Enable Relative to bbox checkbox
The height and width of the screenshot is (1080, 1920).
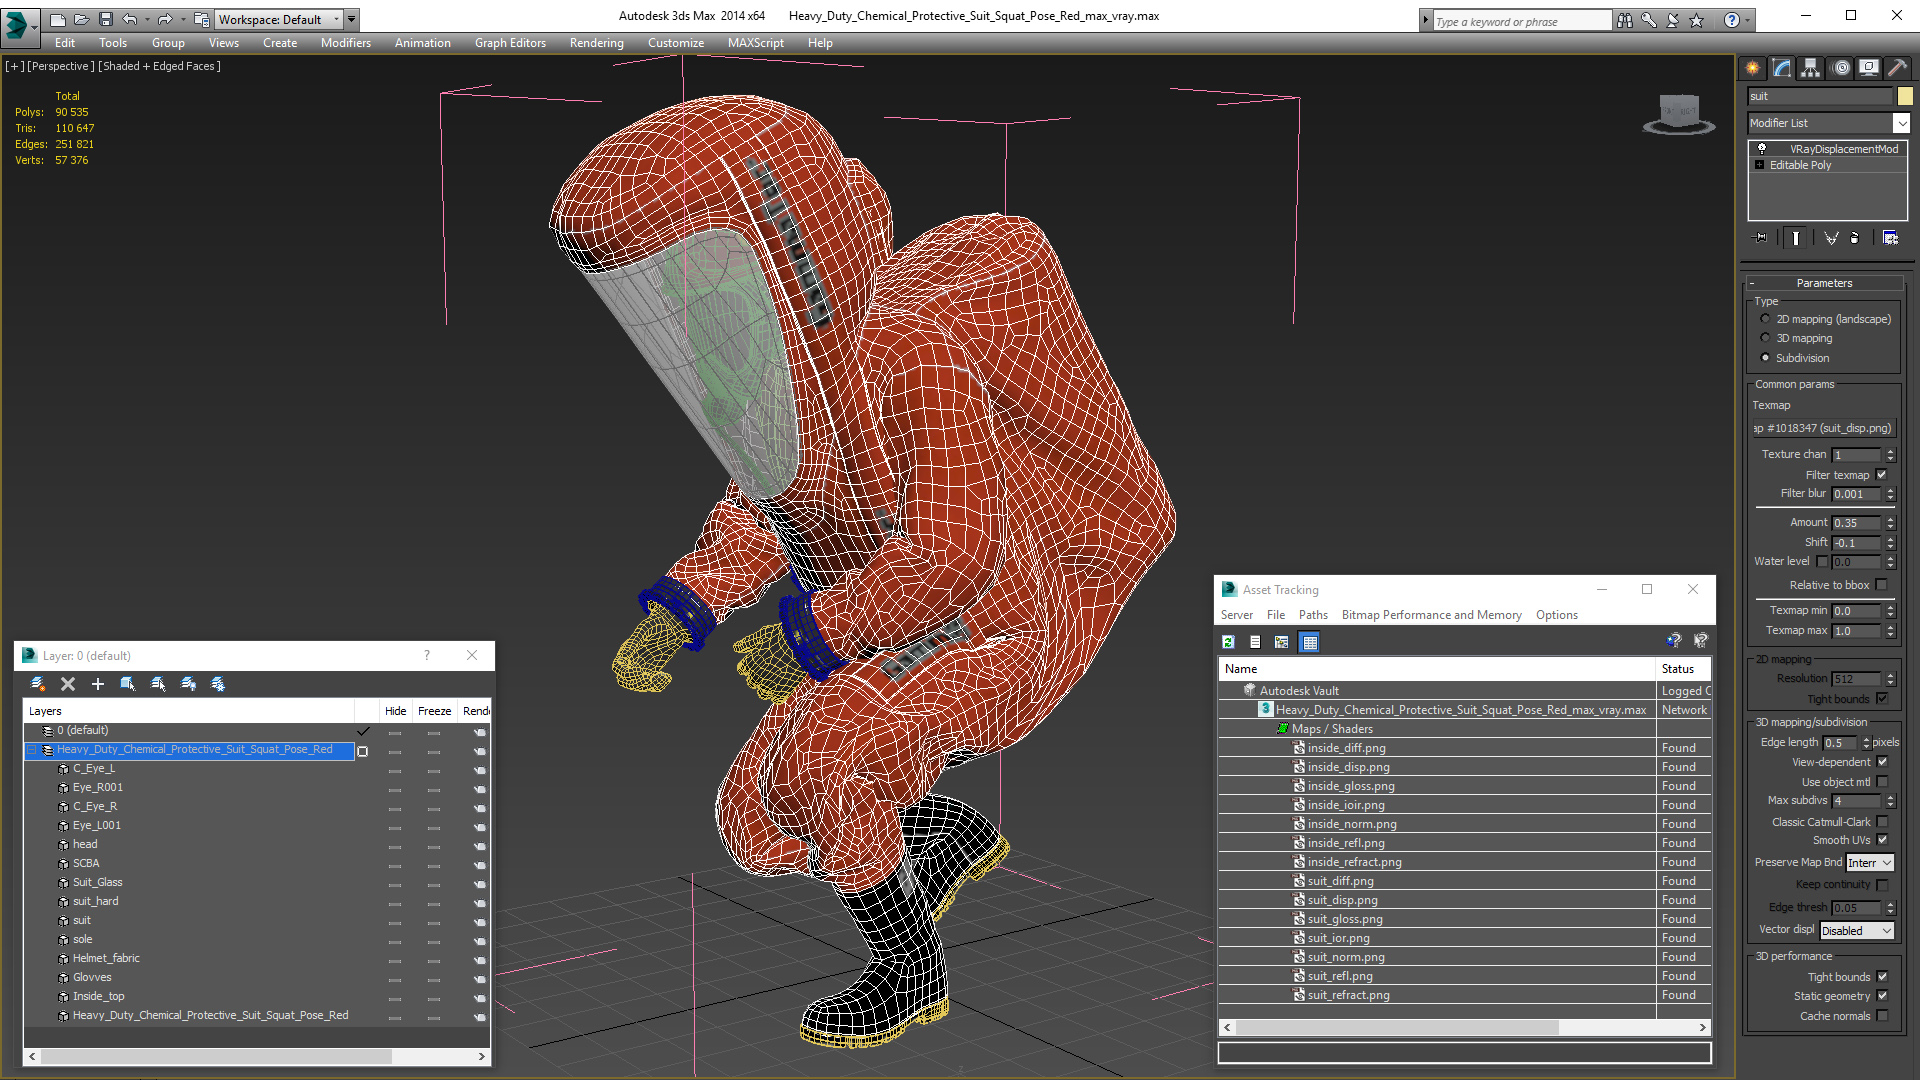tap(1881, 585)
